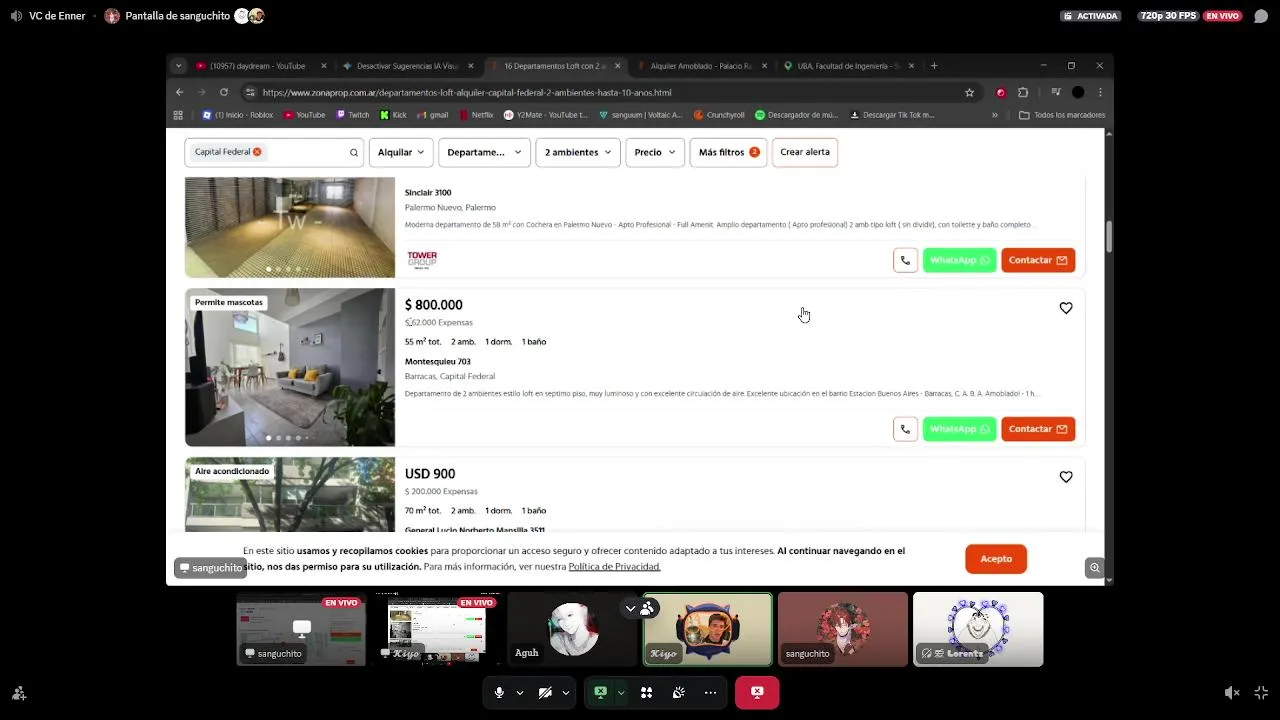Open Más filtros
This screenshot has width=1280, height=720.
click(728, 152)
